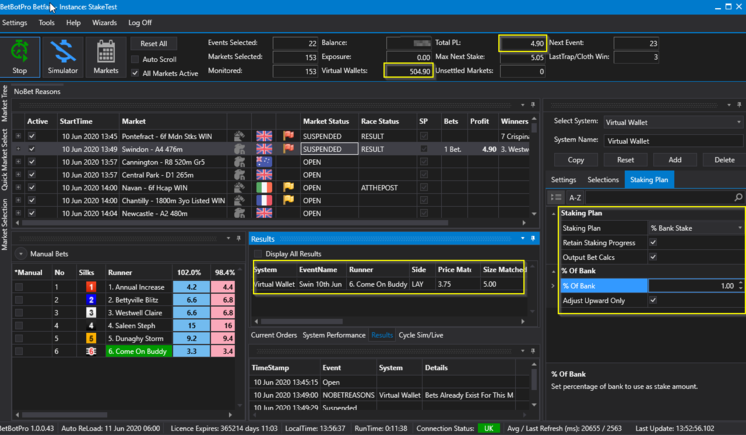Click the categorized view icon beside A-Z
This screenshot has height=435, width=746.
557,198
